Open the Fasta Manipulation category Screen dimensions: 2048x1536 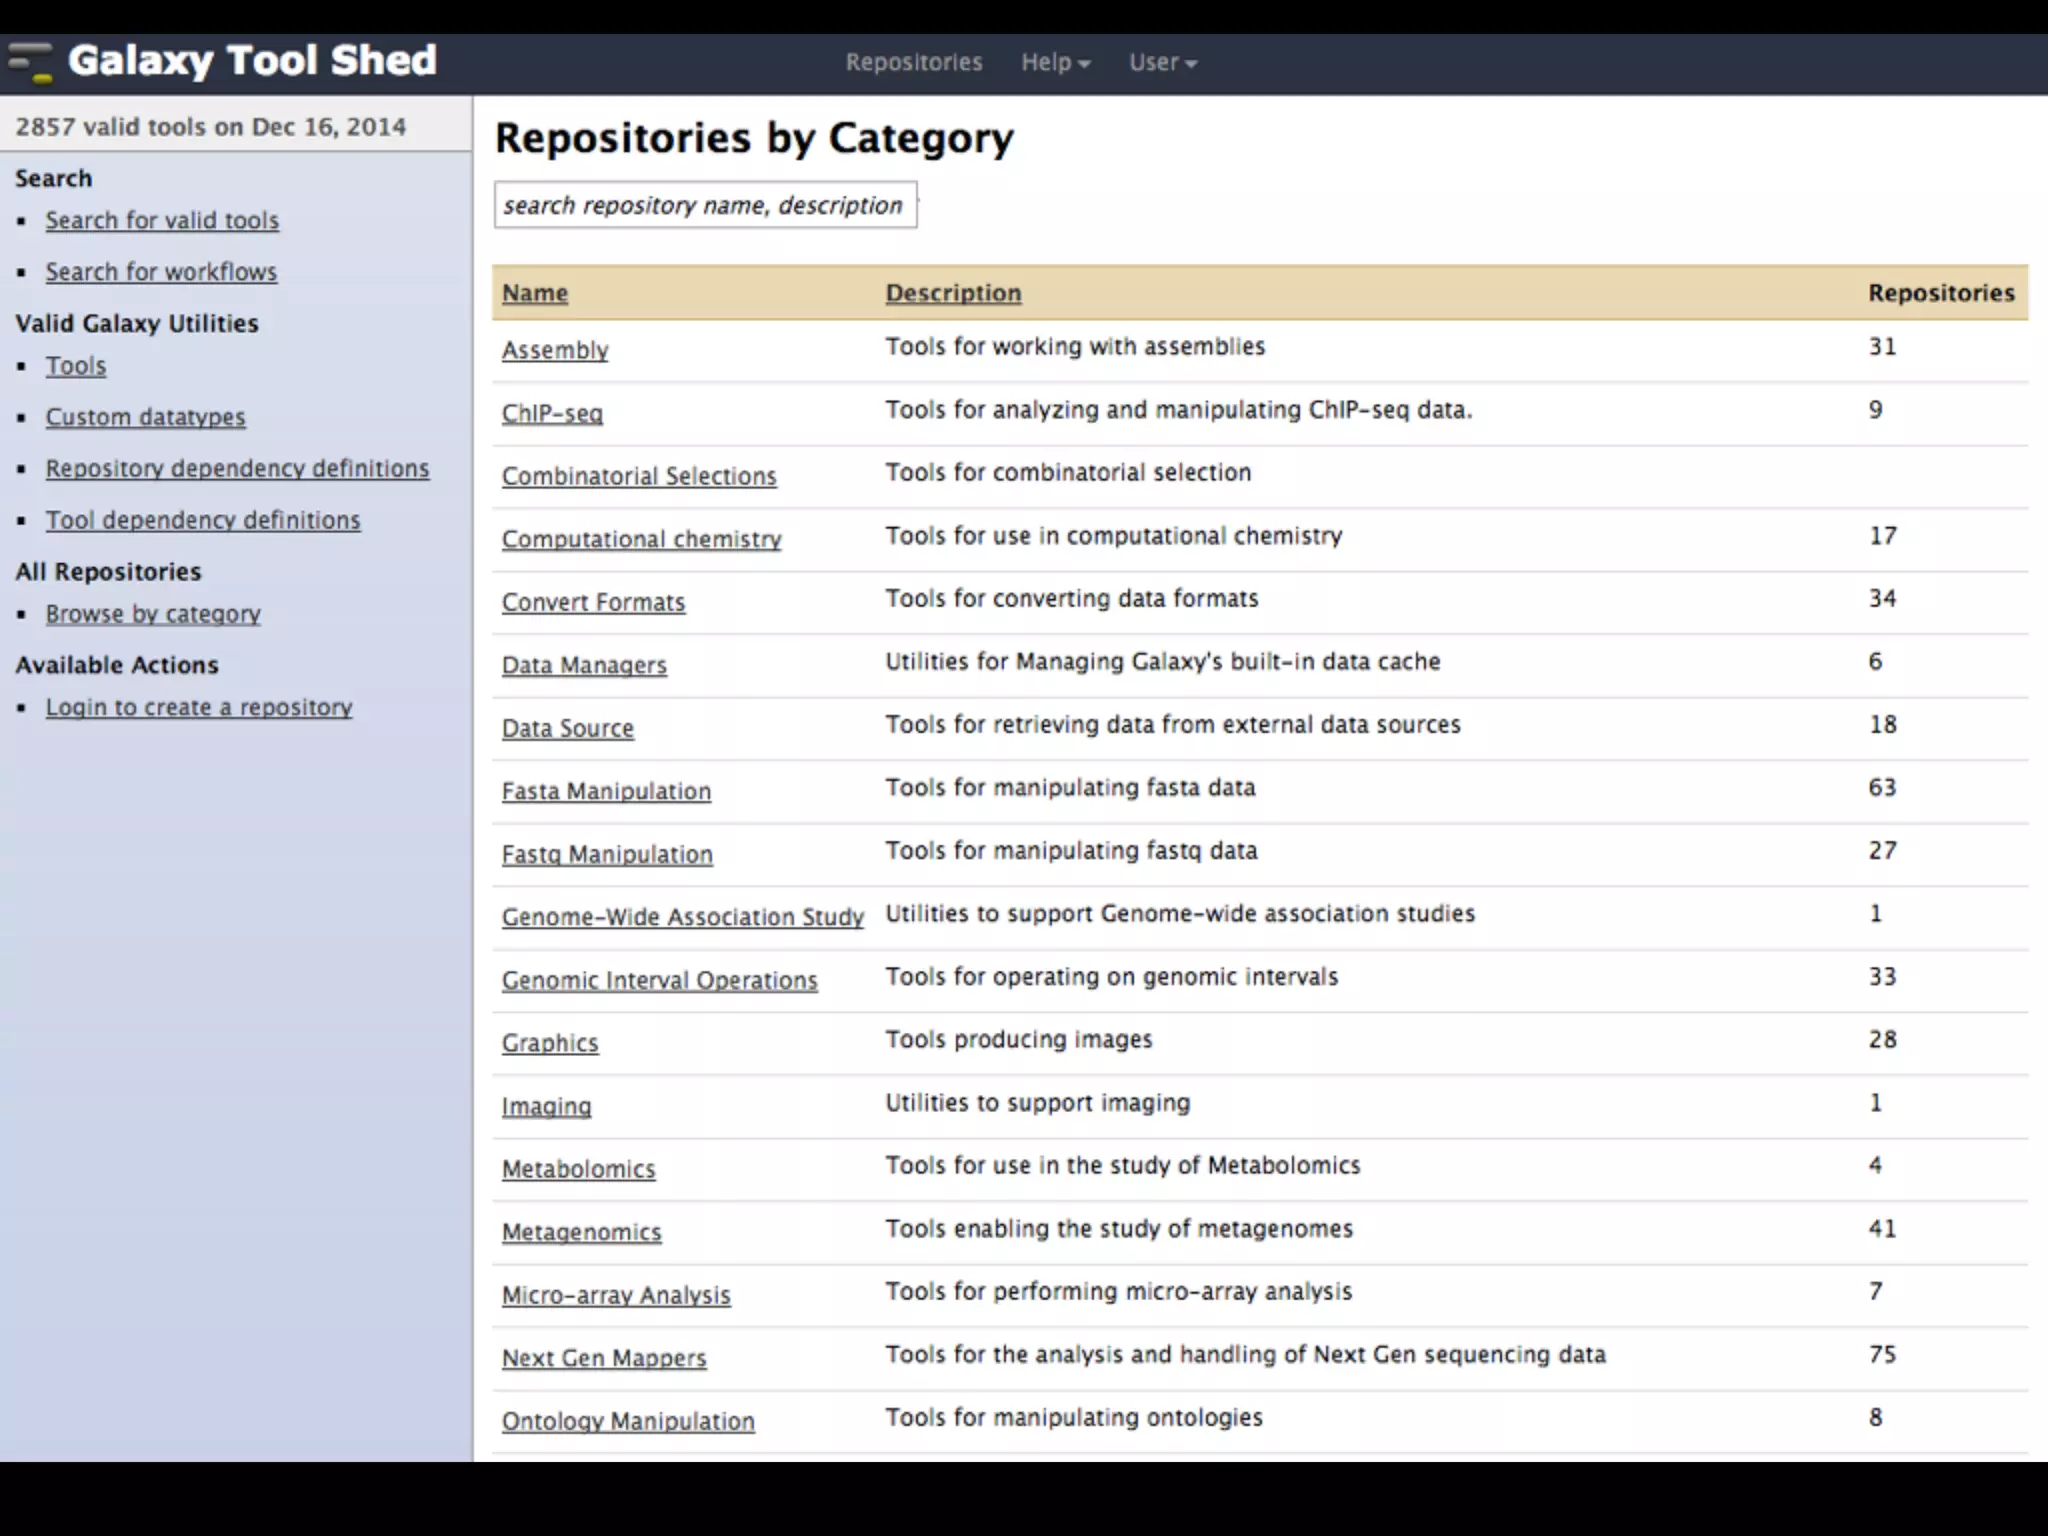click(x=606, y=791)
